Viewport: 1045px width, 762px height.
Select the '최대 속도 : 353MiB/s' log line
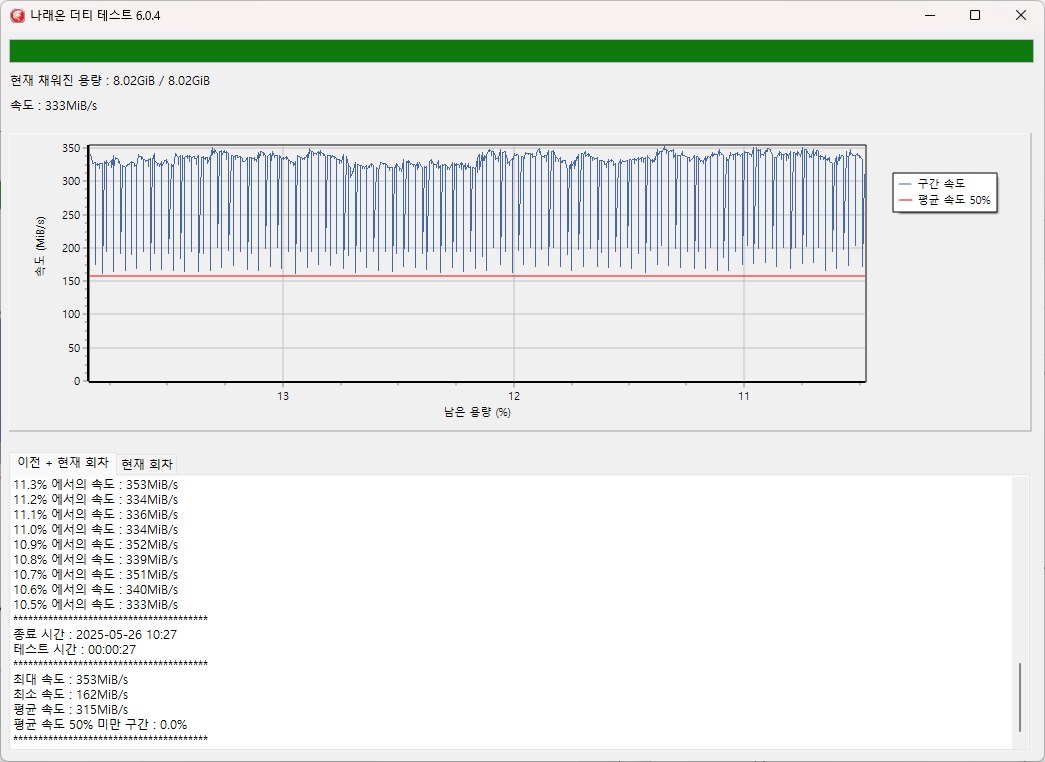tap(70, 679)
